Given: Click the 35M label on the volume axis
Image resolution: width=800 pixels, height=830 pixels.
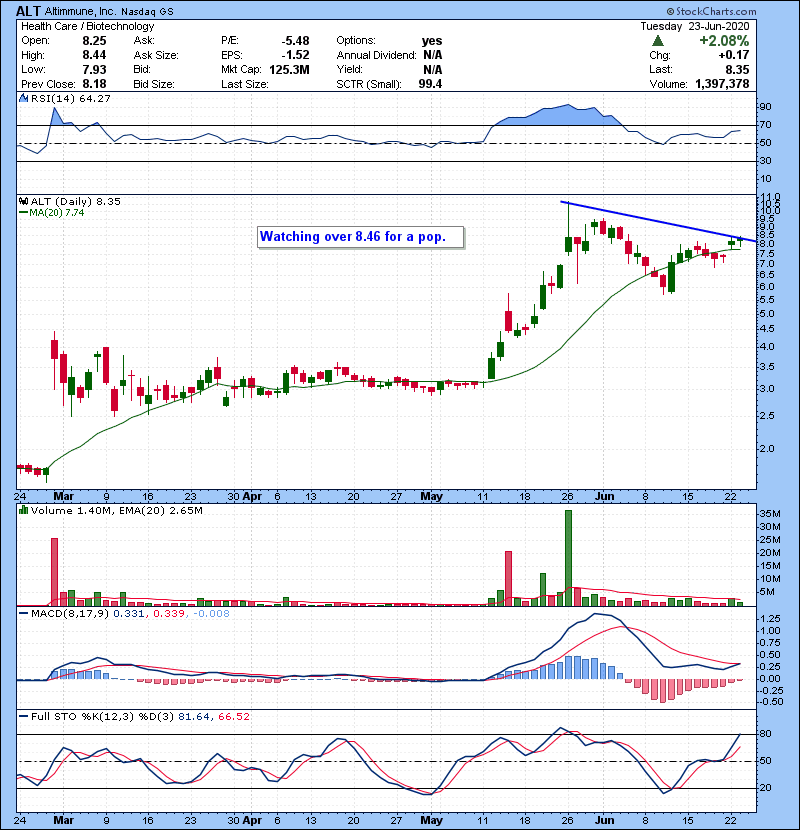Looking at the screenshot, I should [770, 514].
